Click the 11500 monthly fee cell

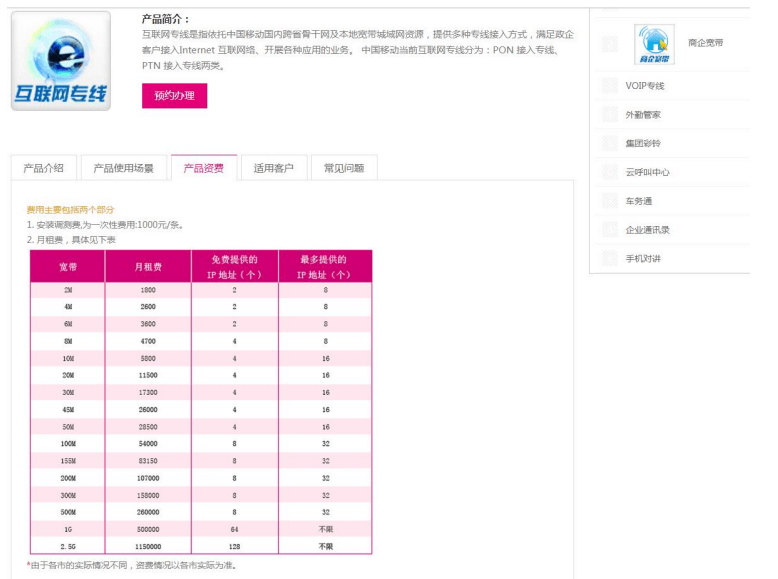tap(148, 376)
